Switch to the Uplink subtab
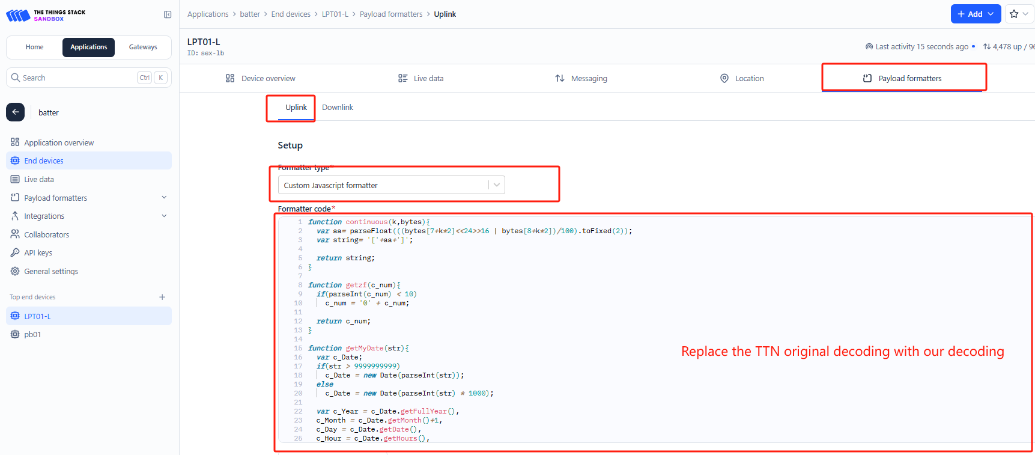Viewport: 1035px width, 455px height. click(x=296, y=107)
